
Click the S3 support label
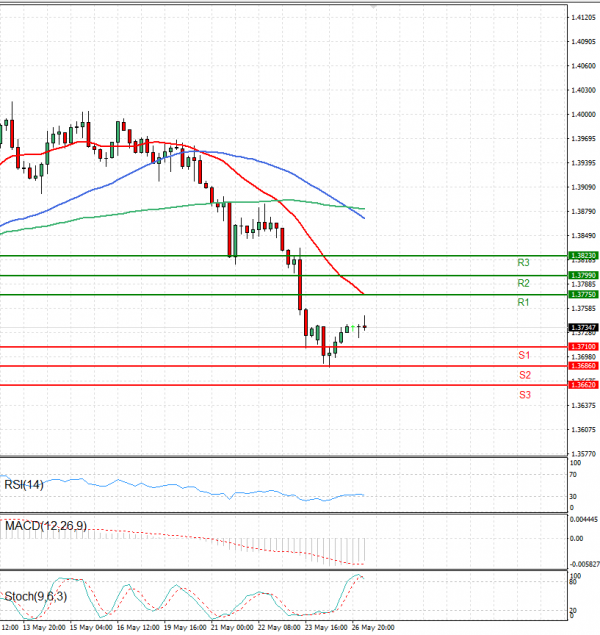pyautogui.click(x=525, y=395)
